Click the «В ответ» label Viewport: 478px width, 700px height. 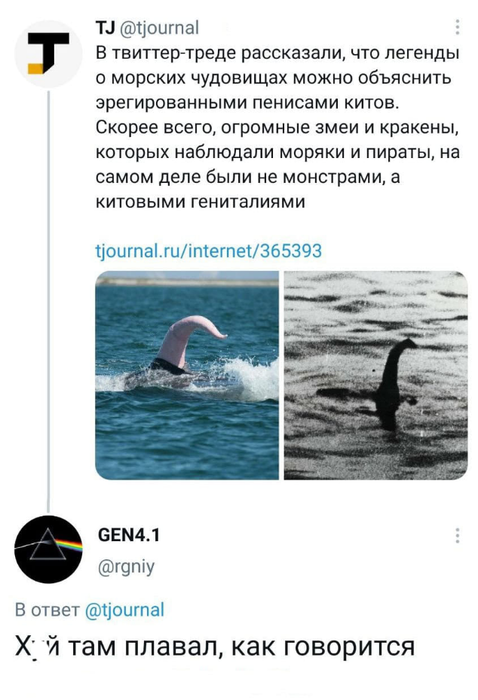pos(47,609)
